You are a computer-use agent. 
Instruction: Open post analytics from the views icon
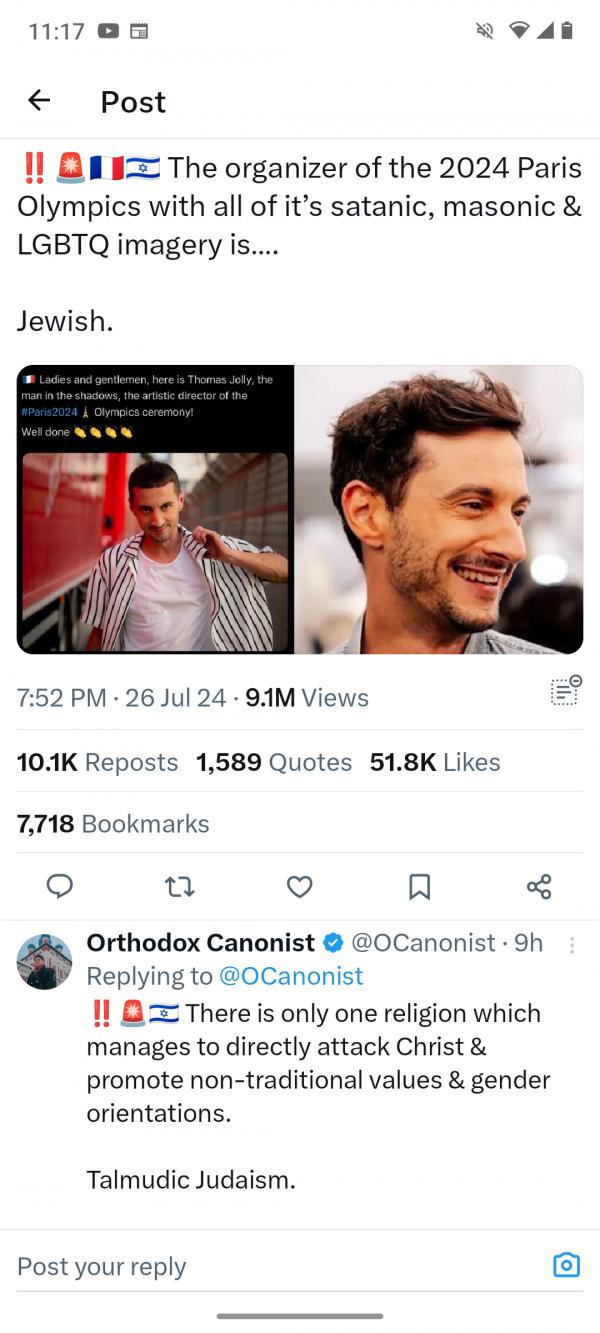point(564,690)
